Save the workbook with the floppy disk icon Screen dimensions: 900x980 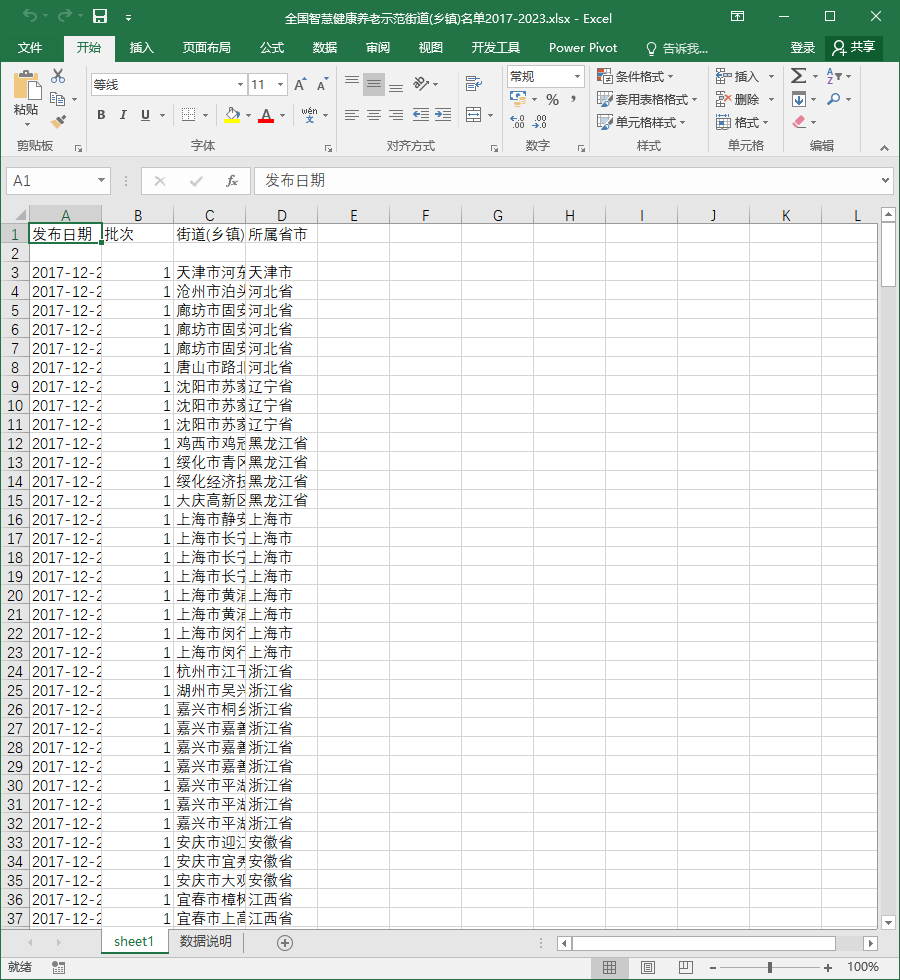[100, 17]
